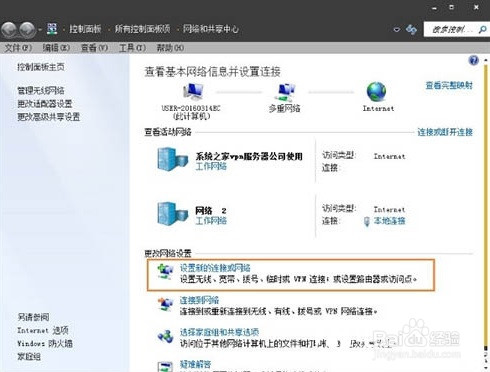Click the icon beside 连接到网络
The width and height of the screenshot is (490, 372).
click(x=166, y=304)
